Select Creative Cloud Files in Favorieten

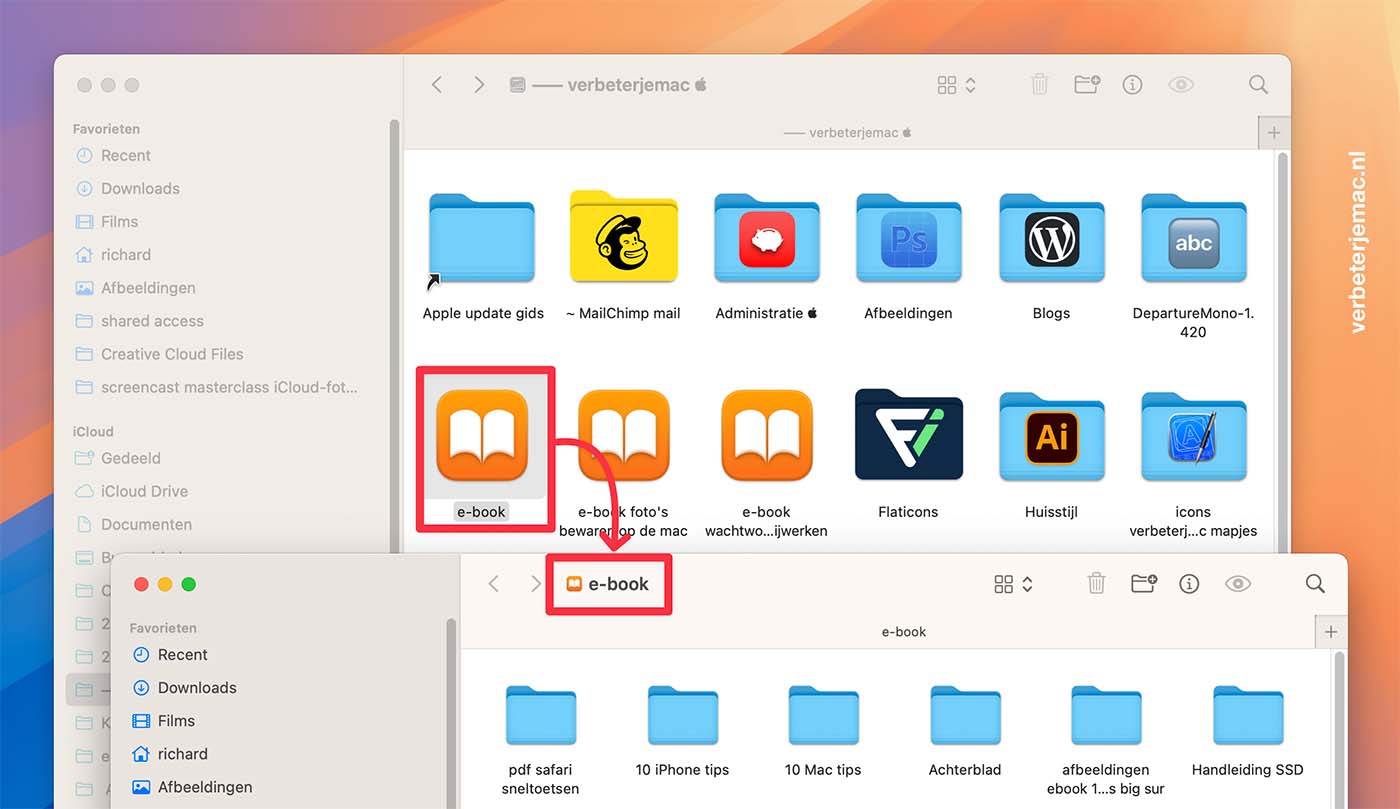click(x=171, y=354)
